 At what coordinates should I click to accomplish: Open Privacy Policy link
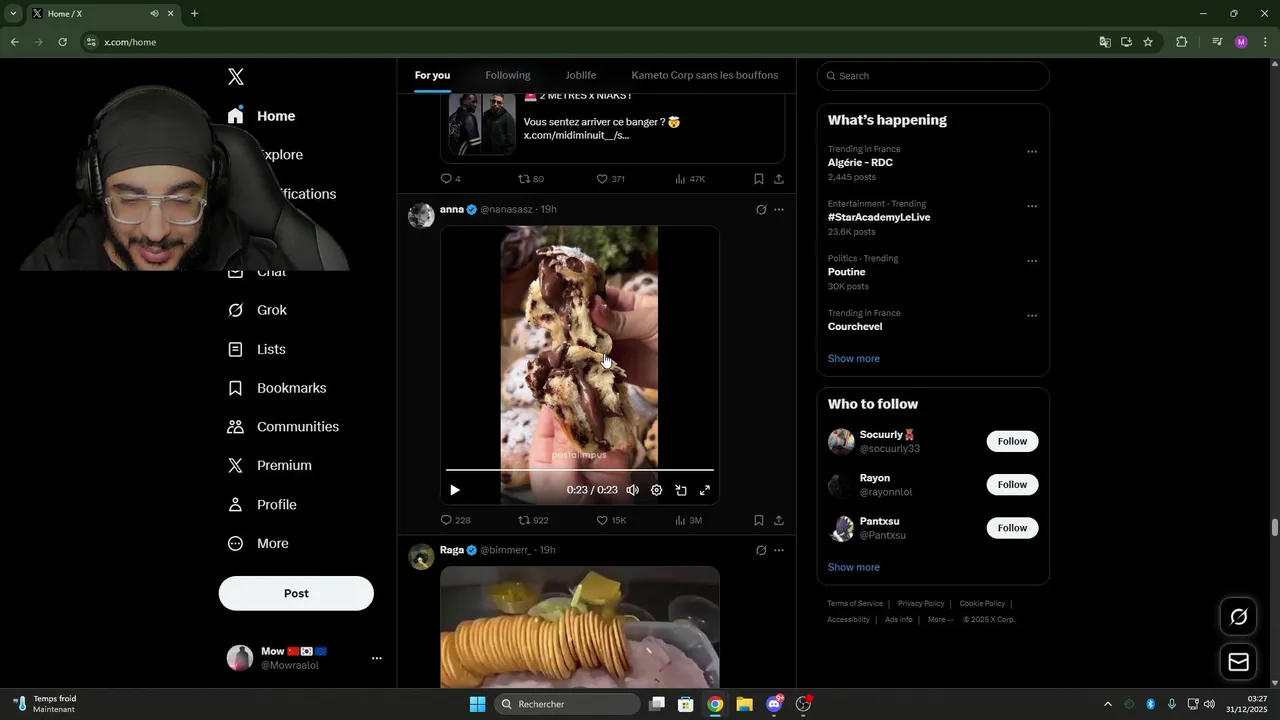tap(921, 603)
